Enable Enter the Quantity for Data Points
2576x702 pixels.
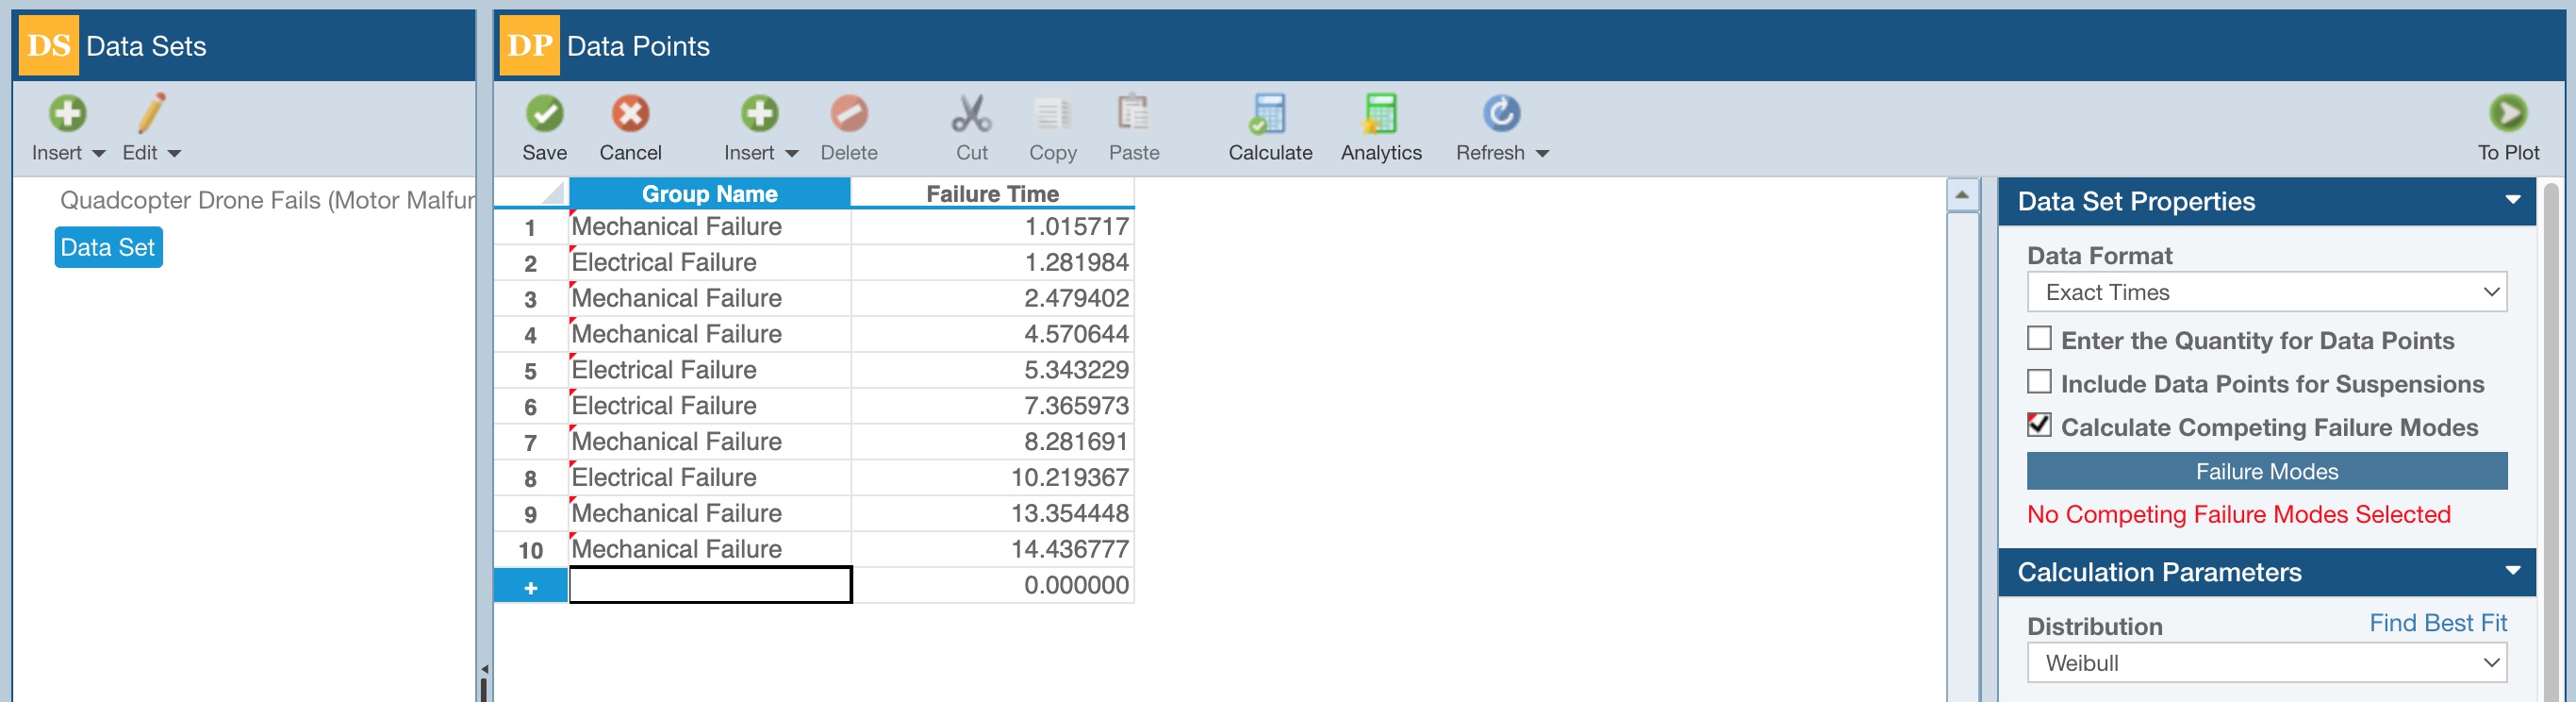click(2039, 339)
